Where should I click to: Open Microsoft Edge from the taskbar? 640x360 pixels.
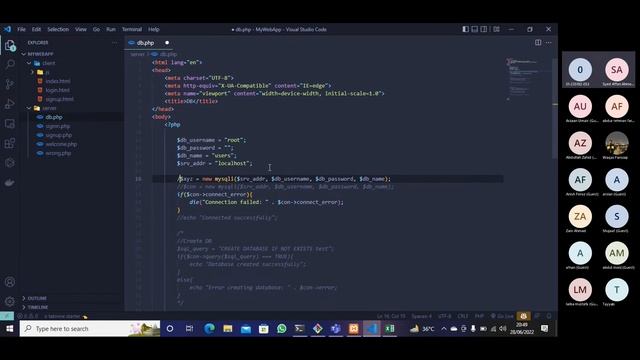(209, 329)
